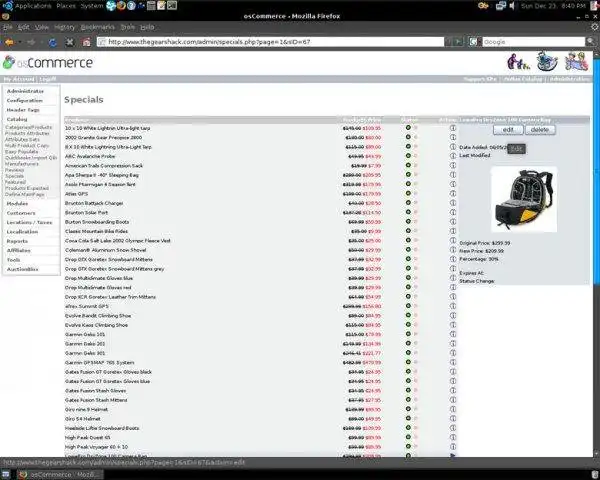
Task: Click info icon for High Peak Quest 65
Action: 453,437
